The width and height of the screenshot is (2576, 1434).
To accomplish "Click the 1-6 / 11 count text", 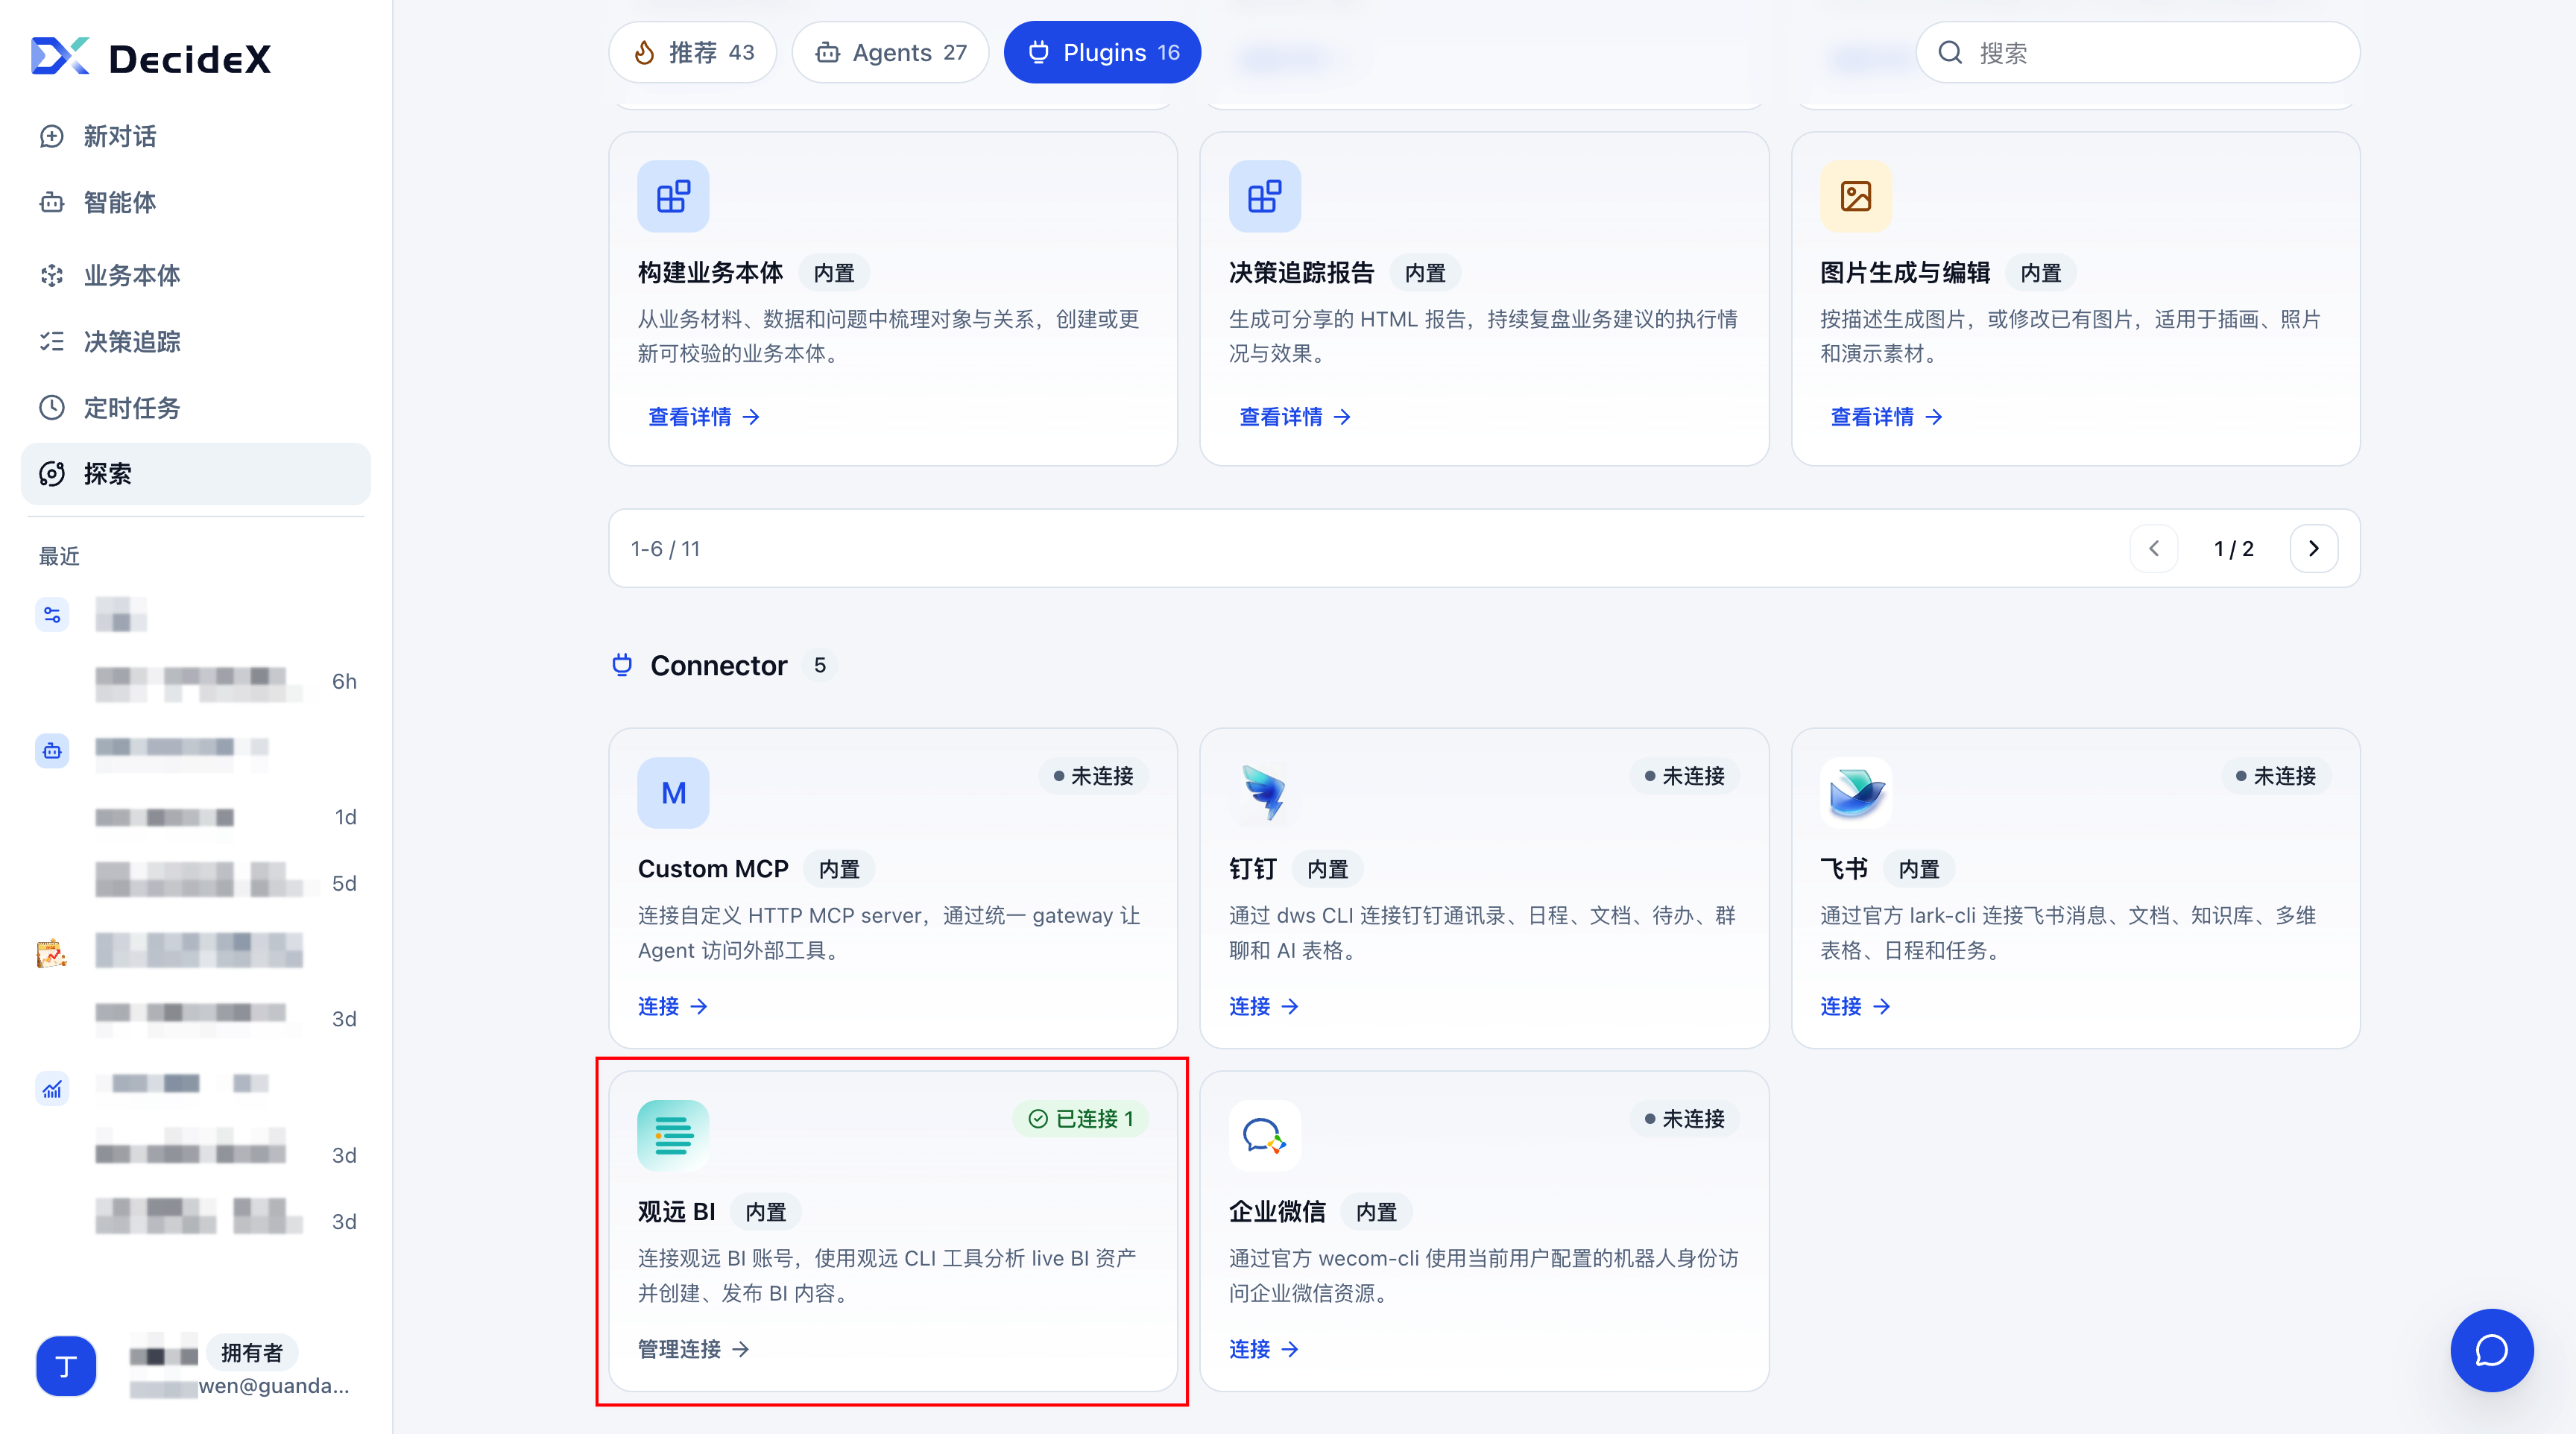I will tap(665, 548).
